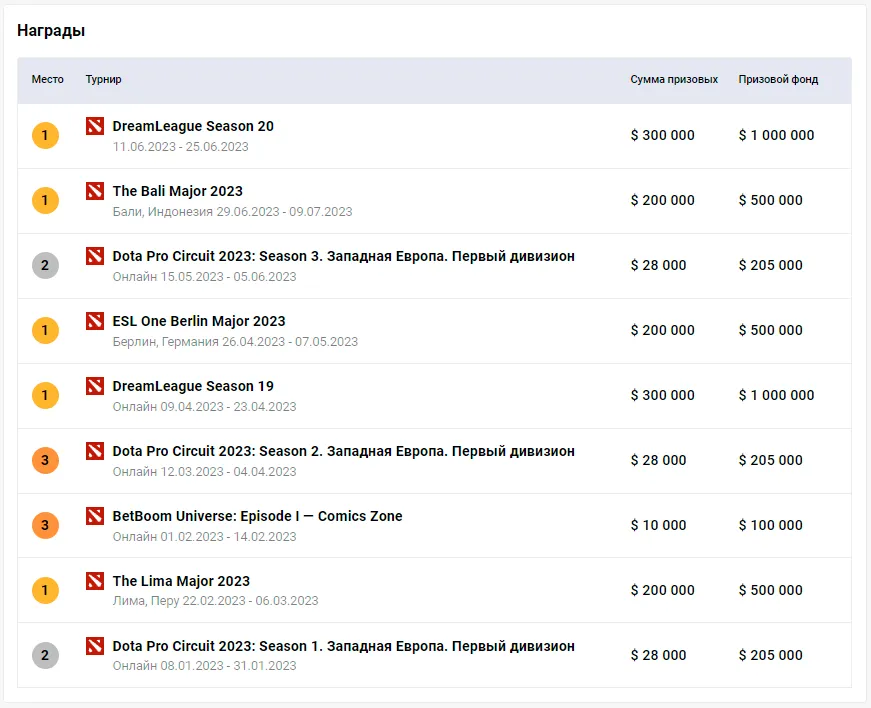Open DreamLeague Season 20 tournament link
The width and height of the screenshot is (871, 708).
(193, 127)
